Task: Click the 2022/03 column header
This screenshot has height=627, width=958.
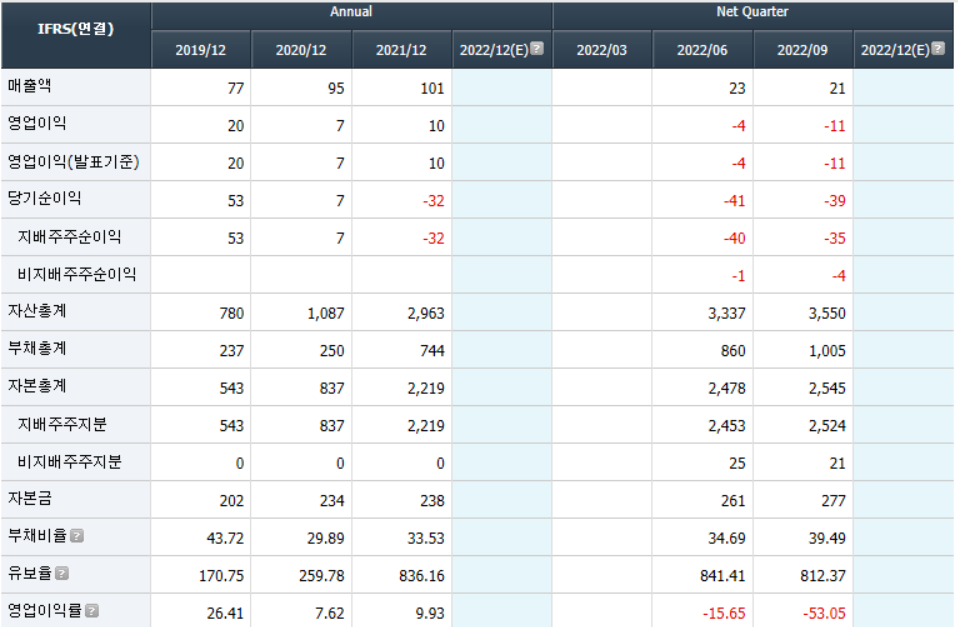Action: 602,50
